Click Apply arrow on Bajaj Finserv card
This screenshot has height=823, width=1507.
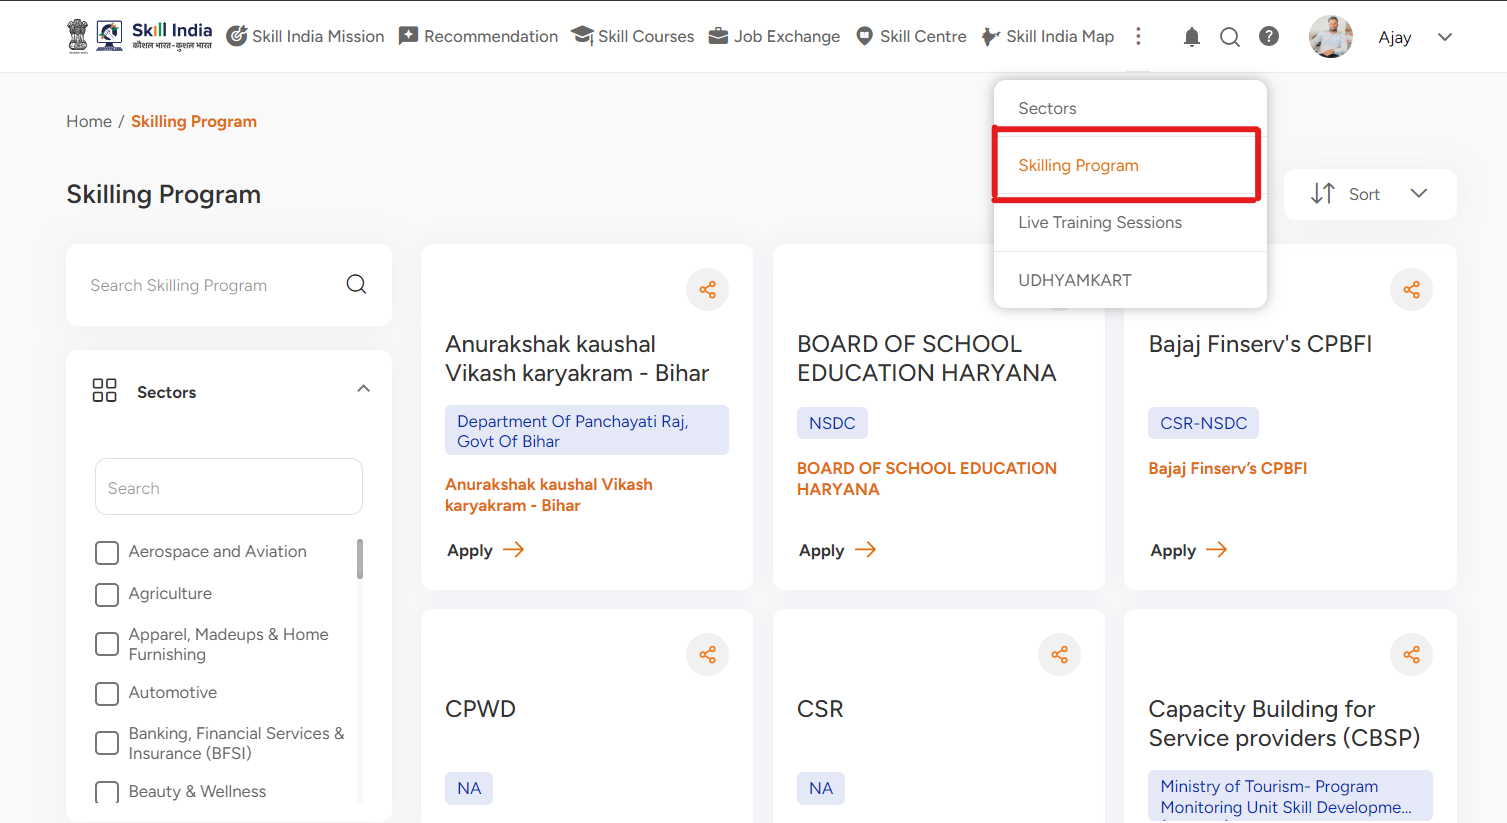point(1217,550)
